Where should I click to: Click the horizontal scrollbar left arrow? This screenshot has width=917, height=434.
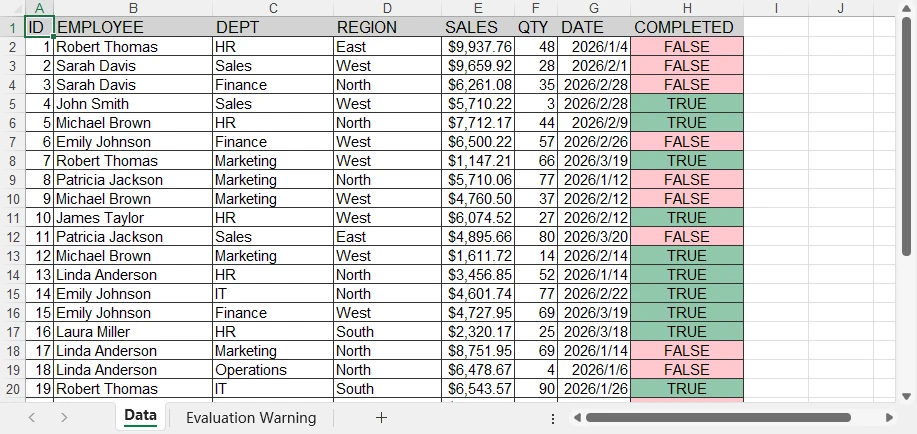click(576, 418)
